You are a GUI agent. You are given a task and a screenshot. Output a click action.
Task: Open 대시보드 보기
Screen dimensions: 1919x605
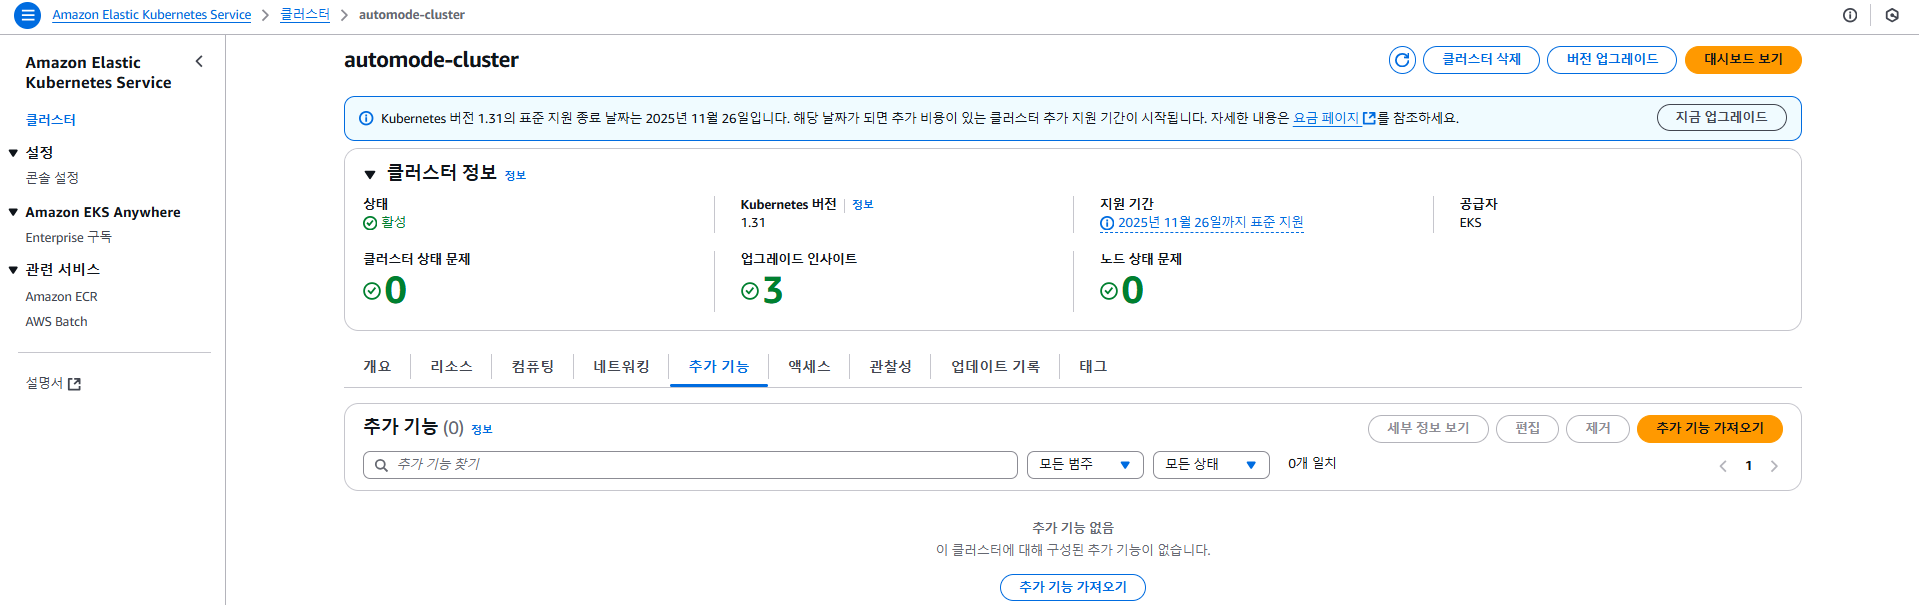pyautogui.click(x=1743, y=60)
